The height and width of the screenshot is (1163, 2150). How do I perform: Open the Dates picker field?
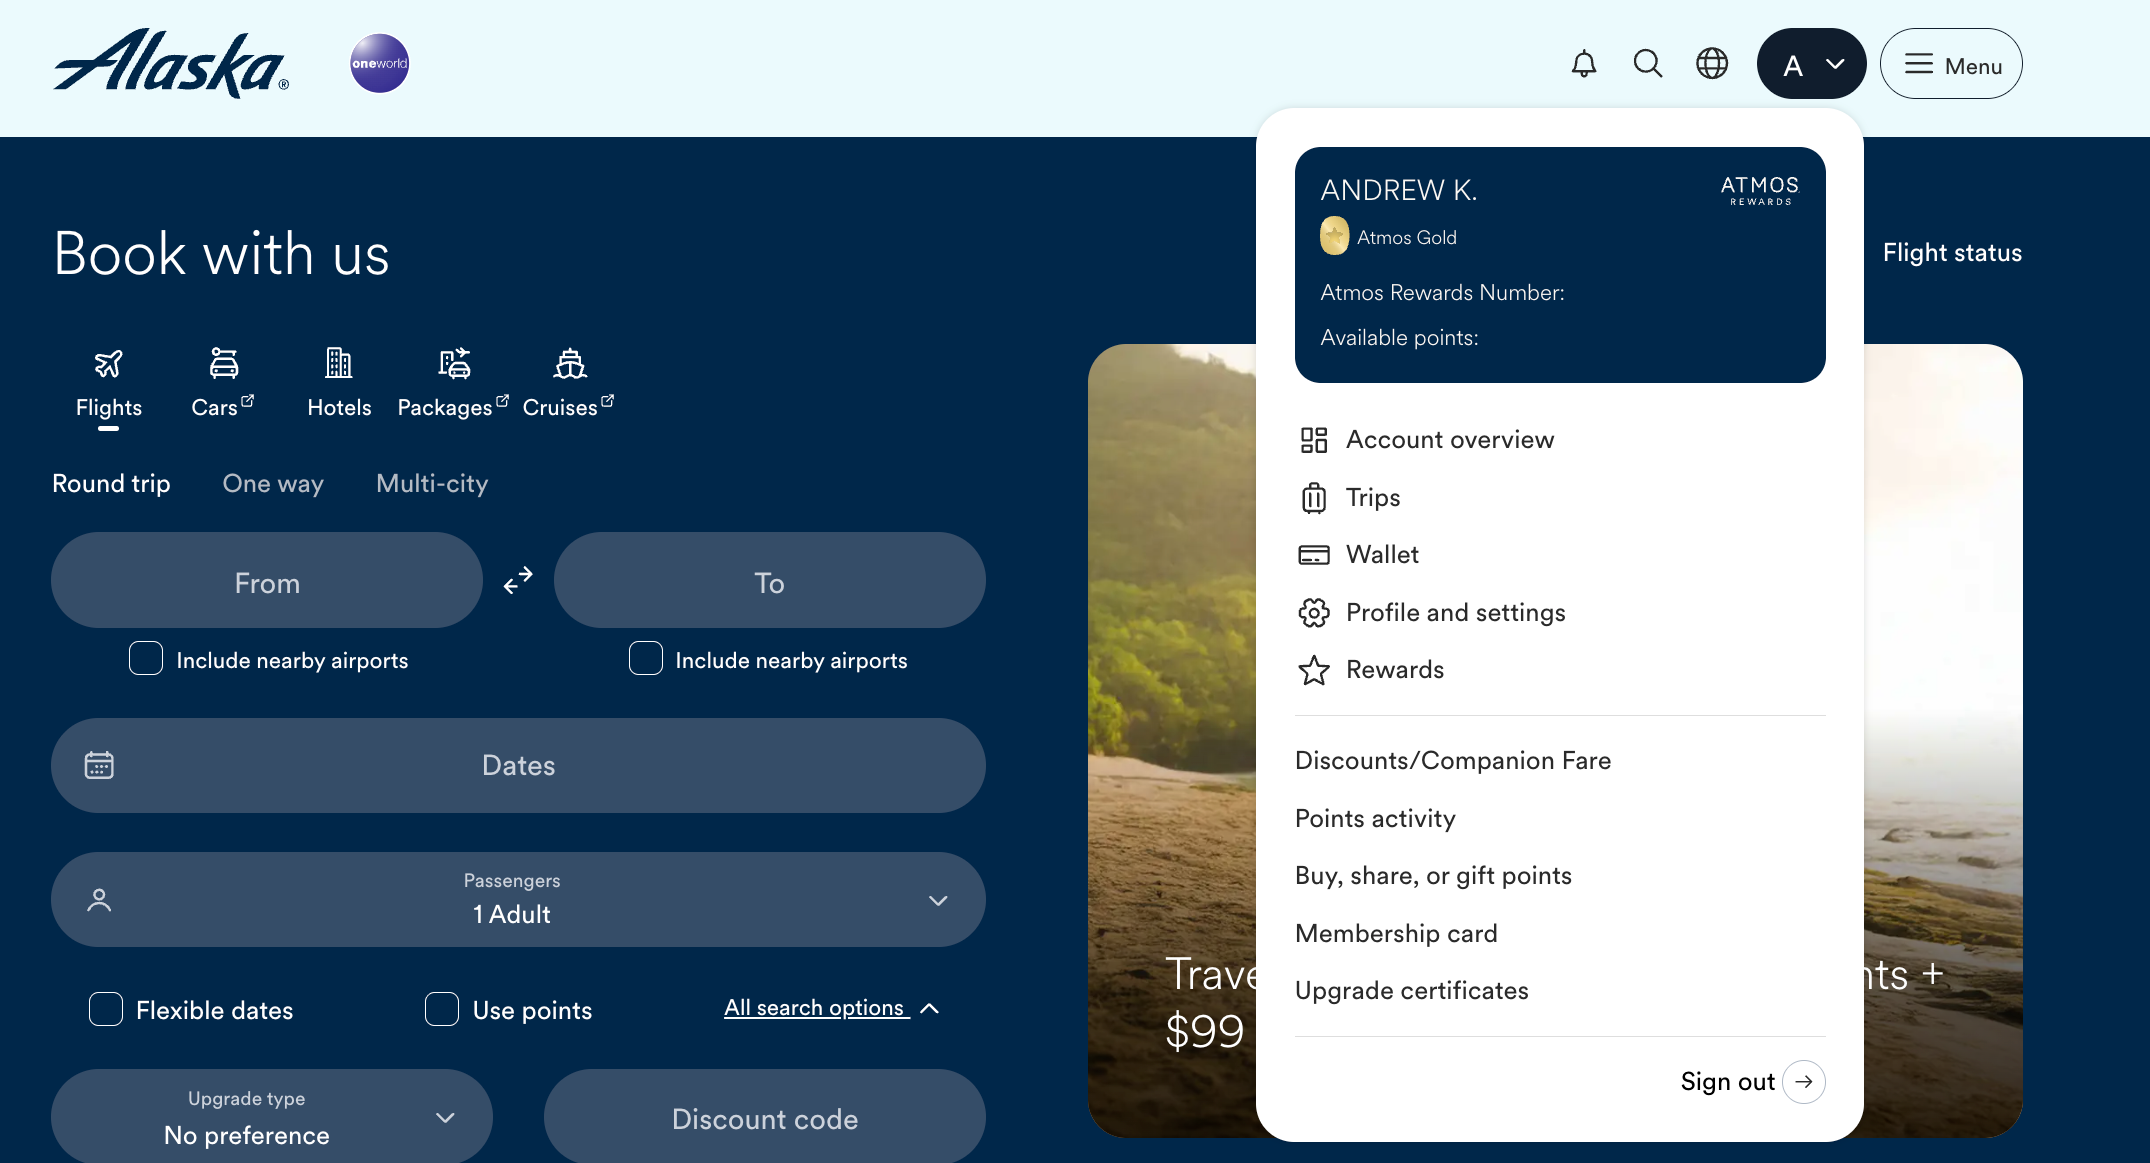pyautogui.click(x=518, y=765)
